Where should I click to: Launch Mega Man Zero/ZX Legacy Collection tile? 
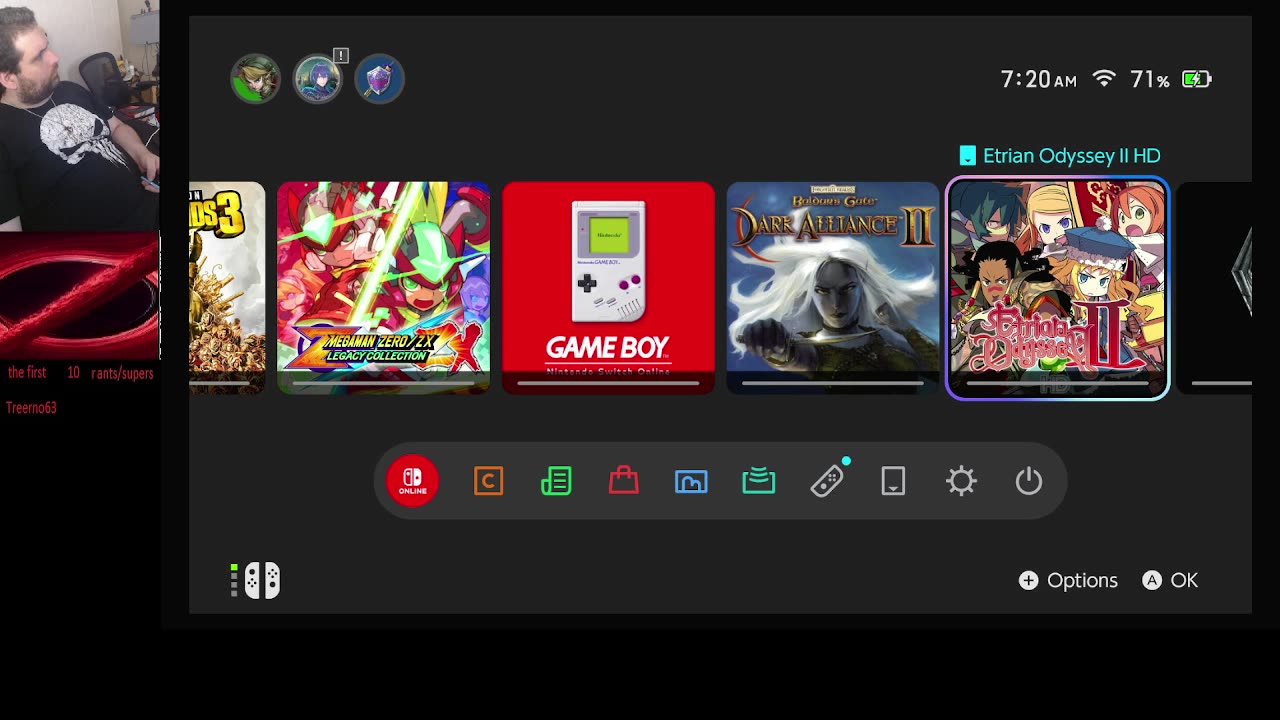coord(384,288)
